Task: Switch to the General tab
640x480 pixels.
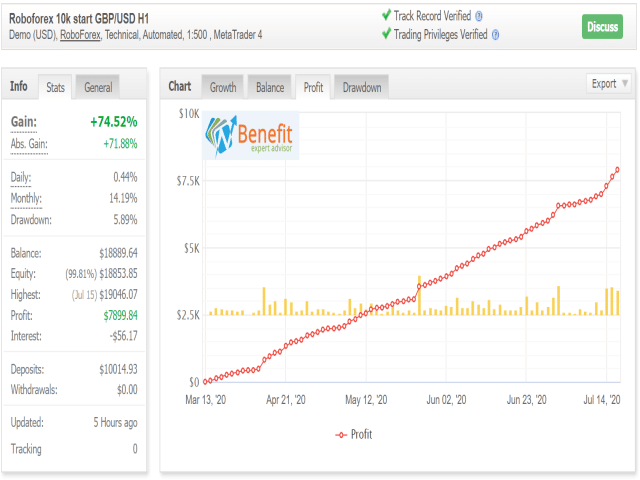Action: tap(98, 87)
